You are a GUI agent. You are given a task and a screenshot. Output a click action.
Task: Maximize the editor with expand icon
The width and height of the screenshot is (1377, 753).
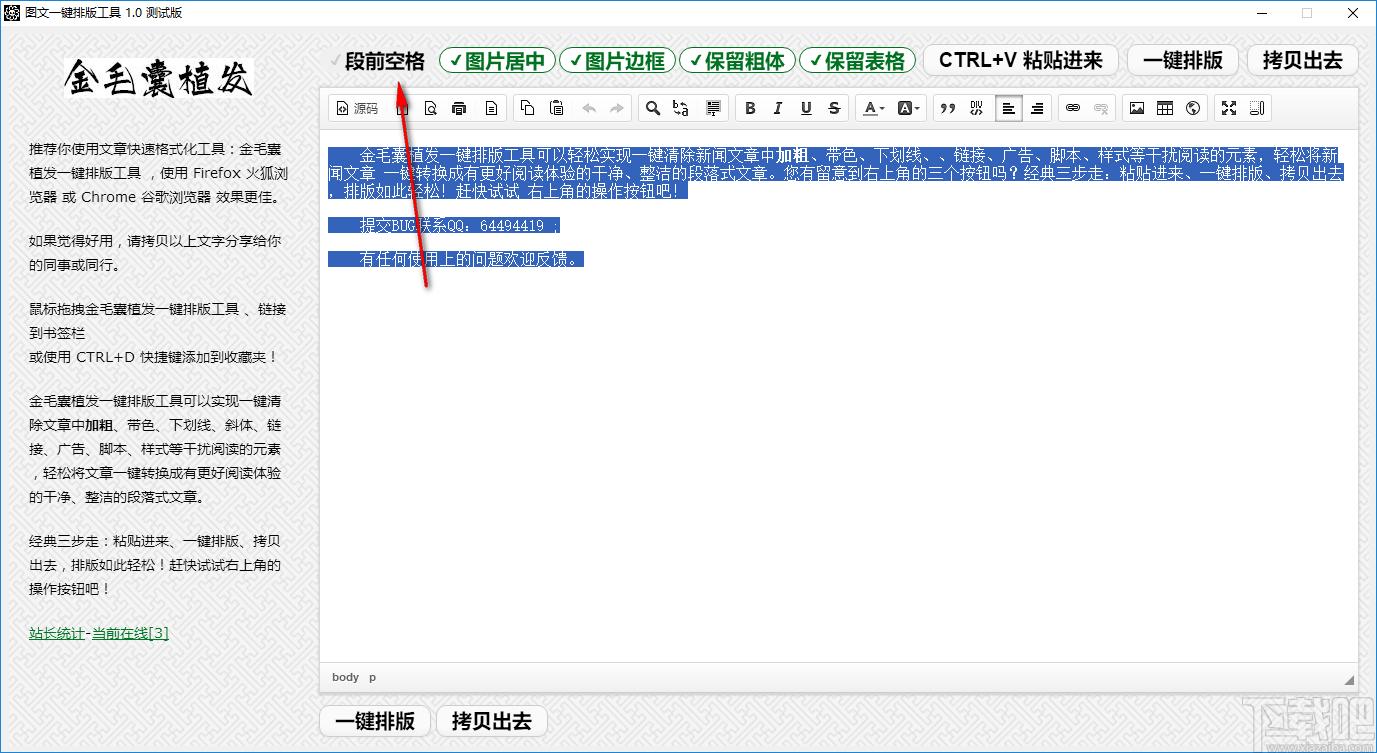[1229, 108]
